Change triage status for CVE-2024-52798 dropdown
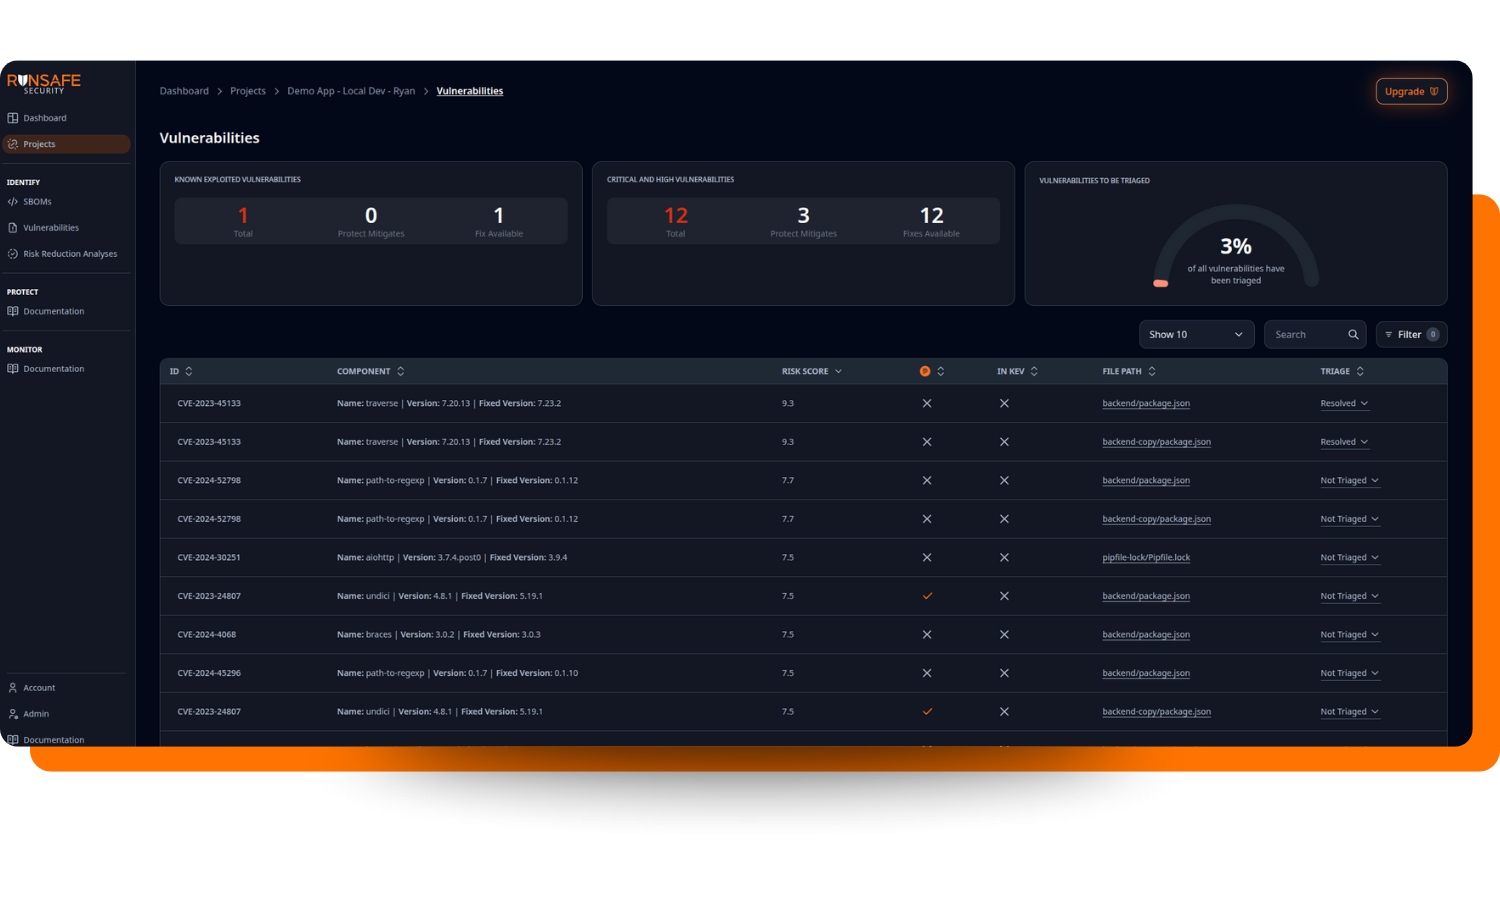The image size is (1500, 900). 1349,480
